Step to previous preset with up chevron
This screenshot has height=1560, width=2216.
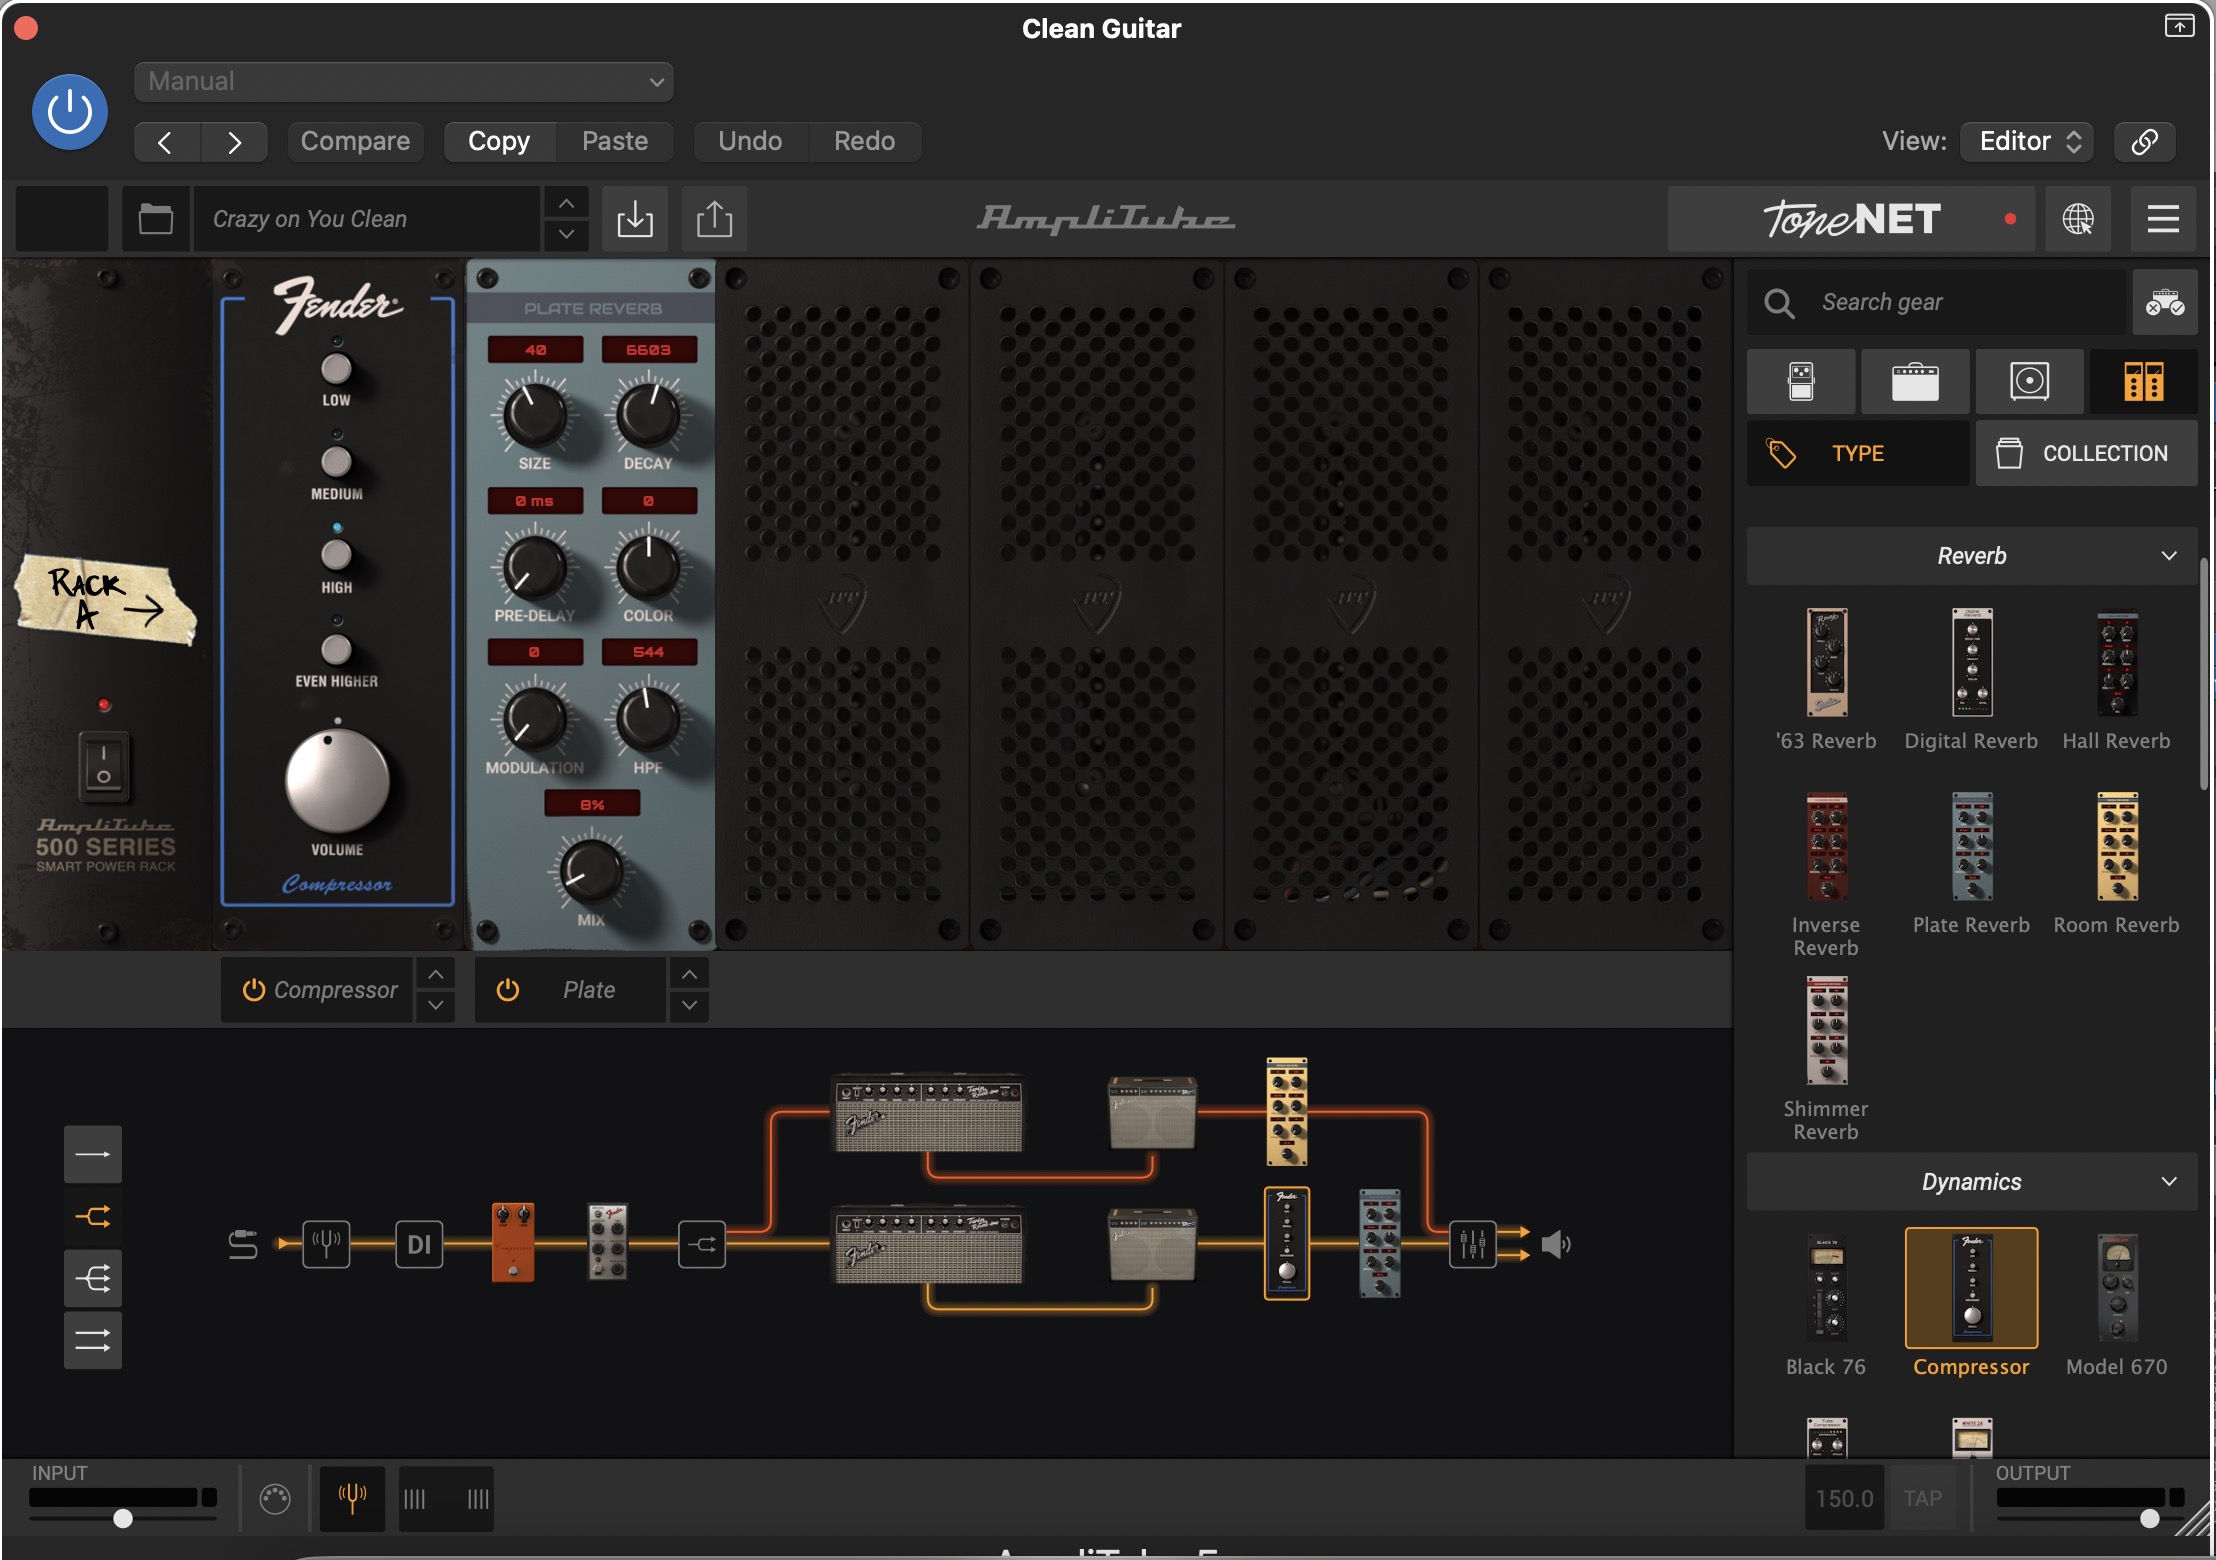[x=566, y=204]
